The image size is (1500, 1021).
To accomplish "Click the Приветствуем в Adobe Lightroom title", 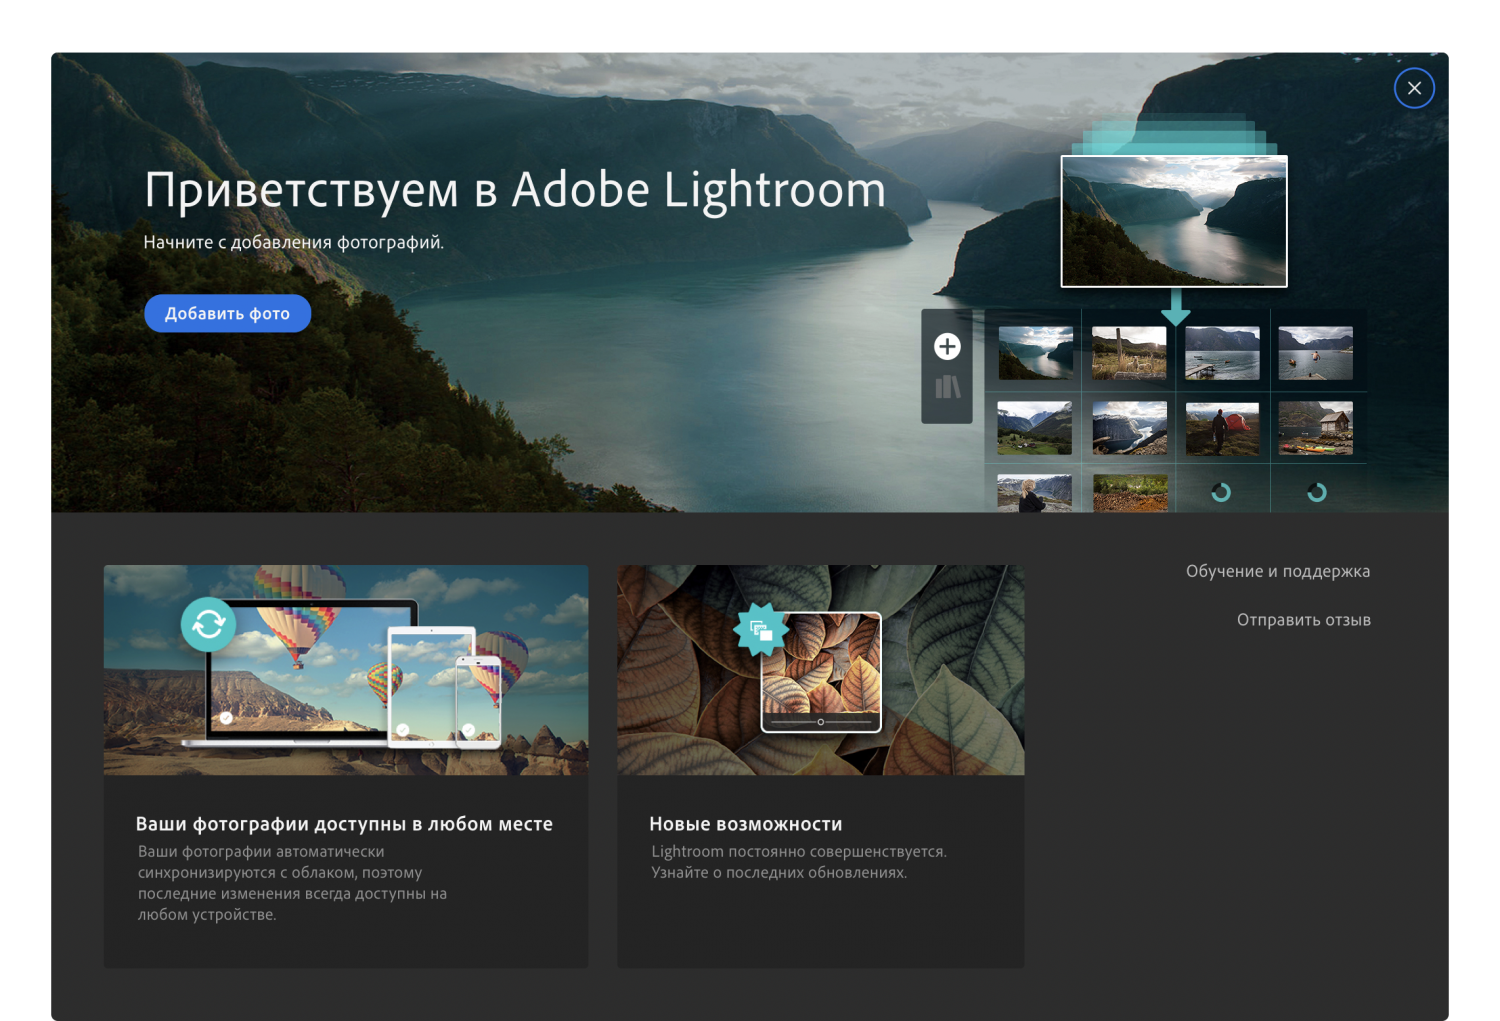I will pos(515,190).
